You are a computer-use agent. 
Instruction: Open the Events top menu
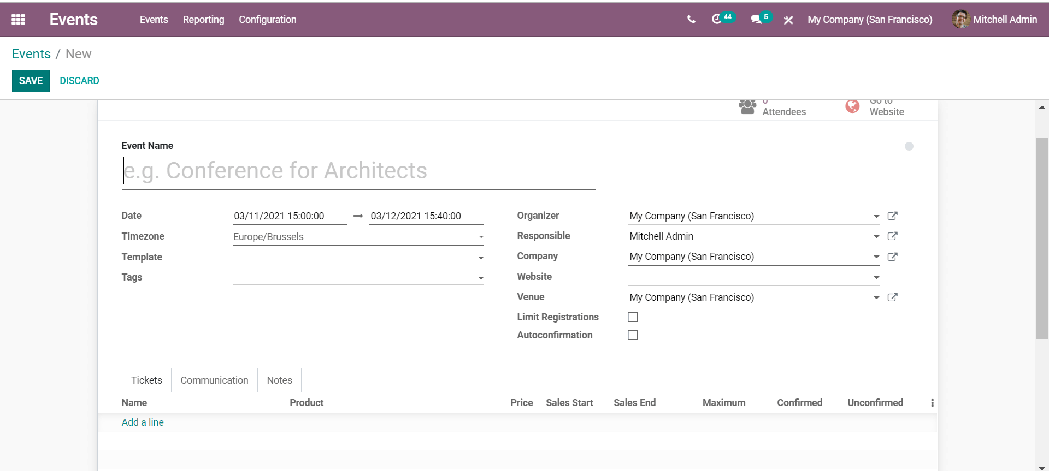(154, 19)
